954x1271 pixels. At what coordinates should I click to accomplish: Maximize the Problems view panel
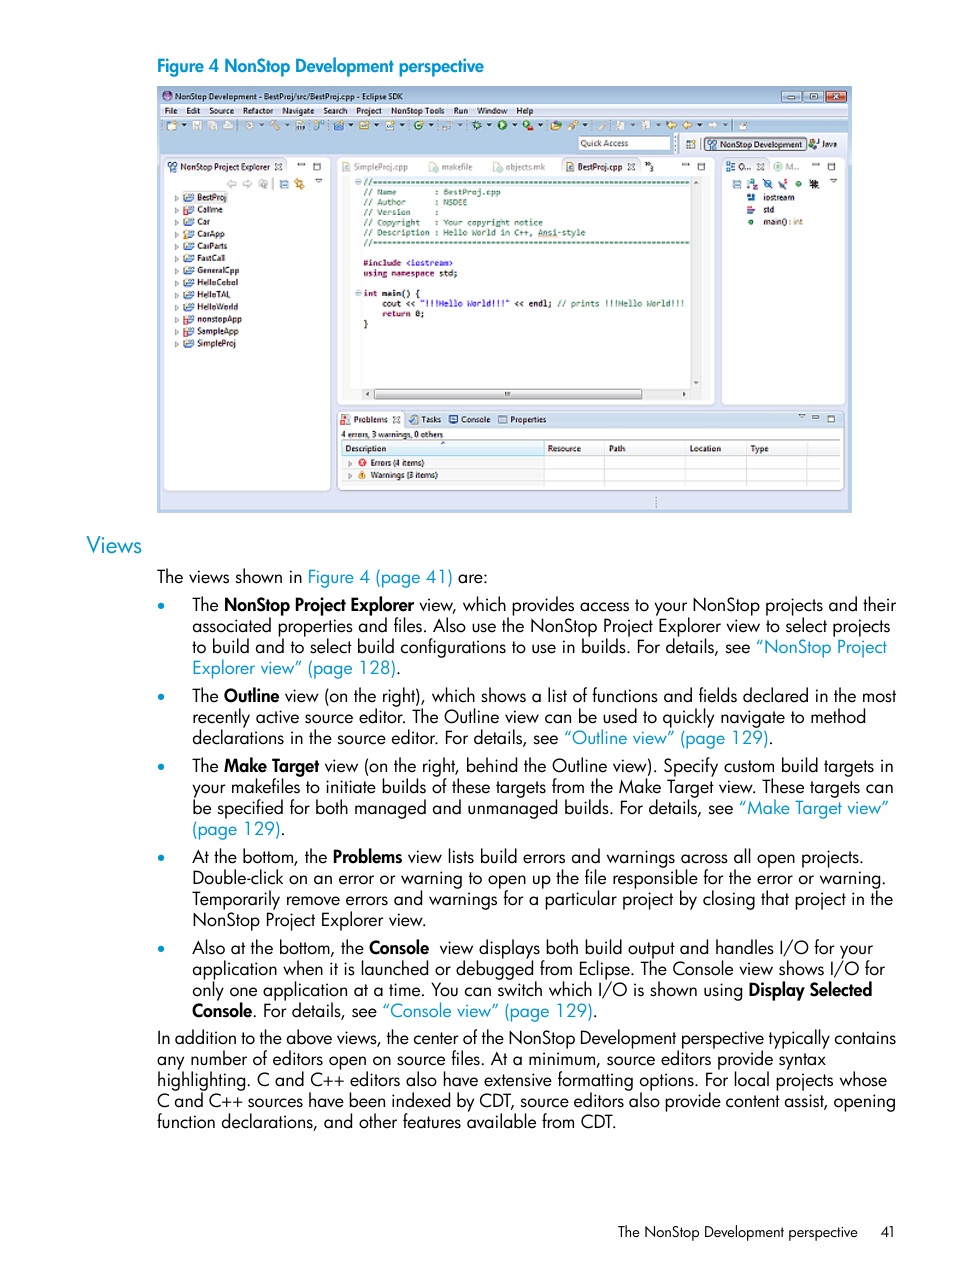click(831, 419)
